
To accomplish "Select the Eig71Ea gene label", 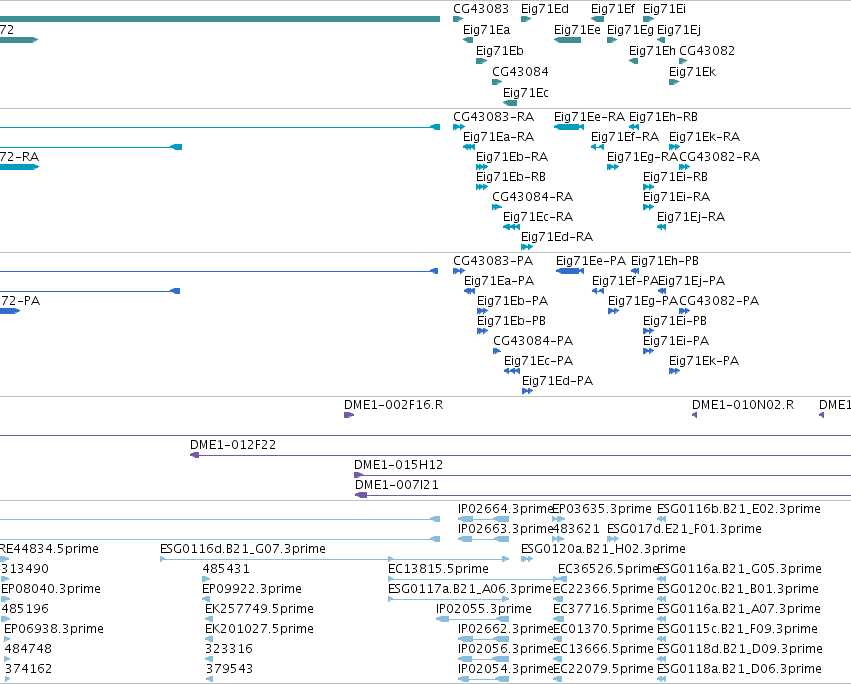I will tap(486, 30).
